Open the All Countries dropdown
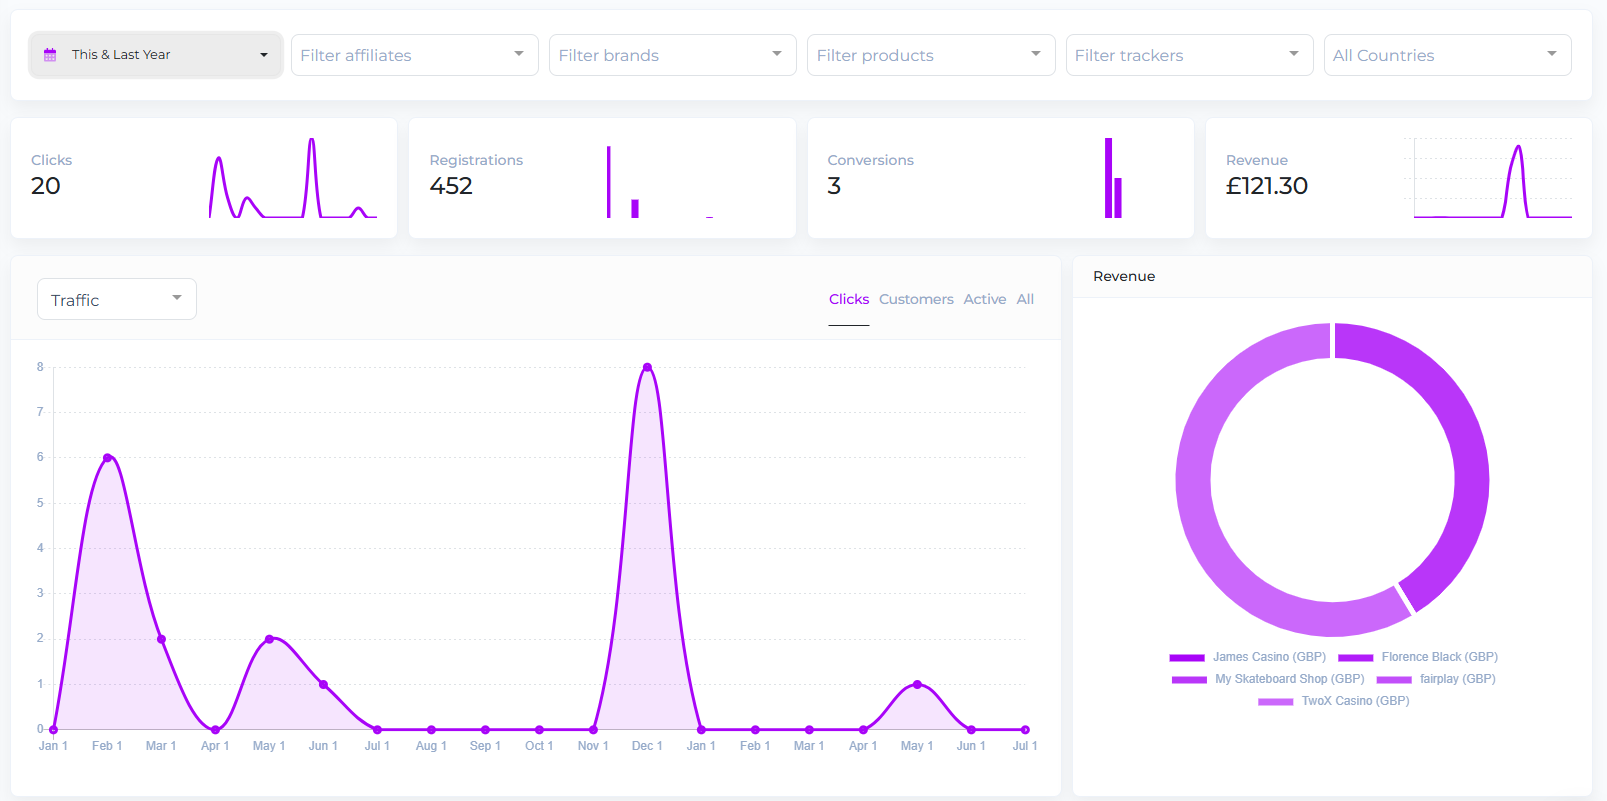 (x=1447, y=55)
